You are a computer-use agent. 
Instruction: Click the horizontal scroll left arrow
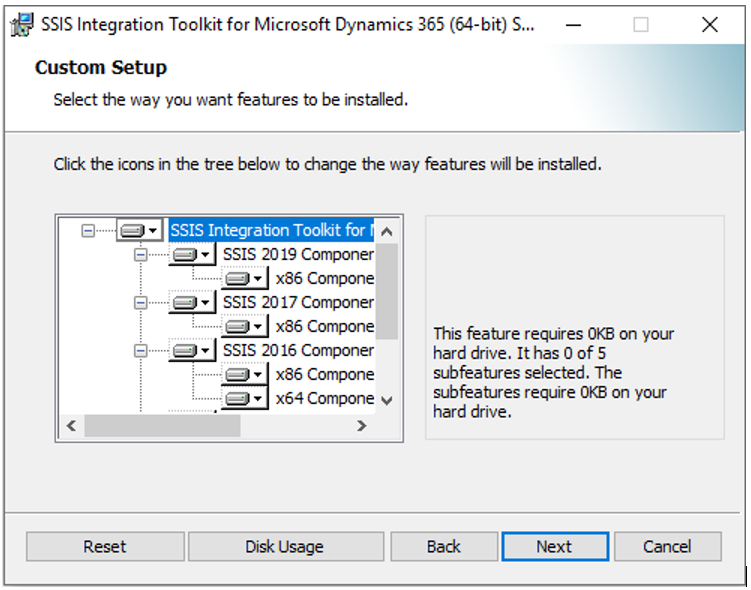click(71, 426)
